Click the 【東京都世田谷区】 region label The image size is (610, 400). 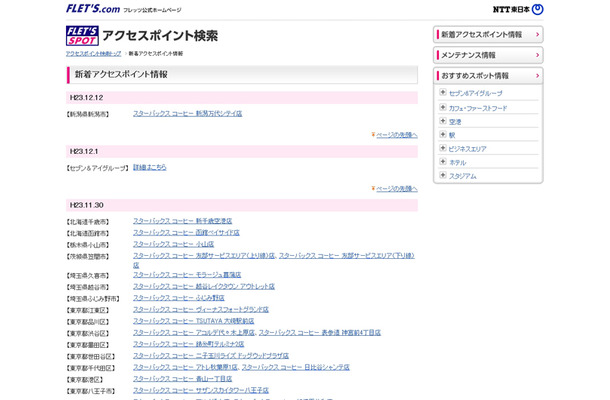[x=91, y=357]
